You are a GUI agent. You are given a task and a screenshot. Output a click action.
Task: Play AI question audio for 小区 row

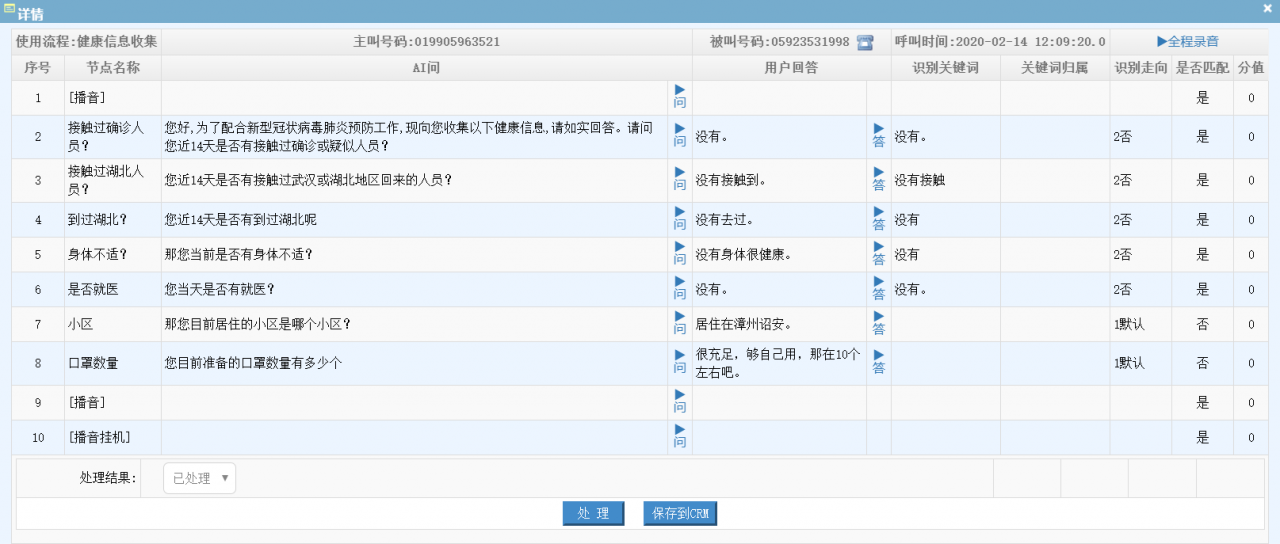[x=680, y=324]
